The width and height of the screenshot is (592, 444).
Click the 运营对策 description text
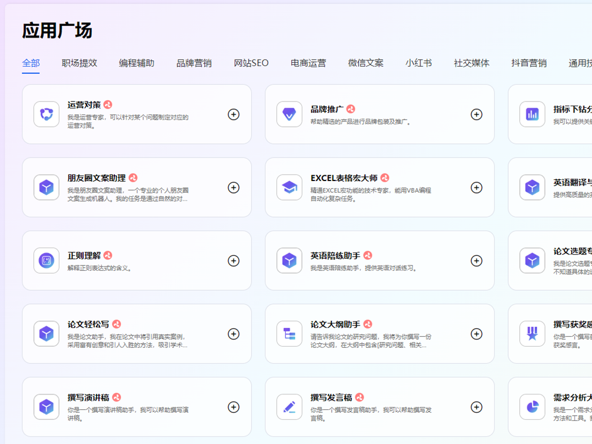128,121
